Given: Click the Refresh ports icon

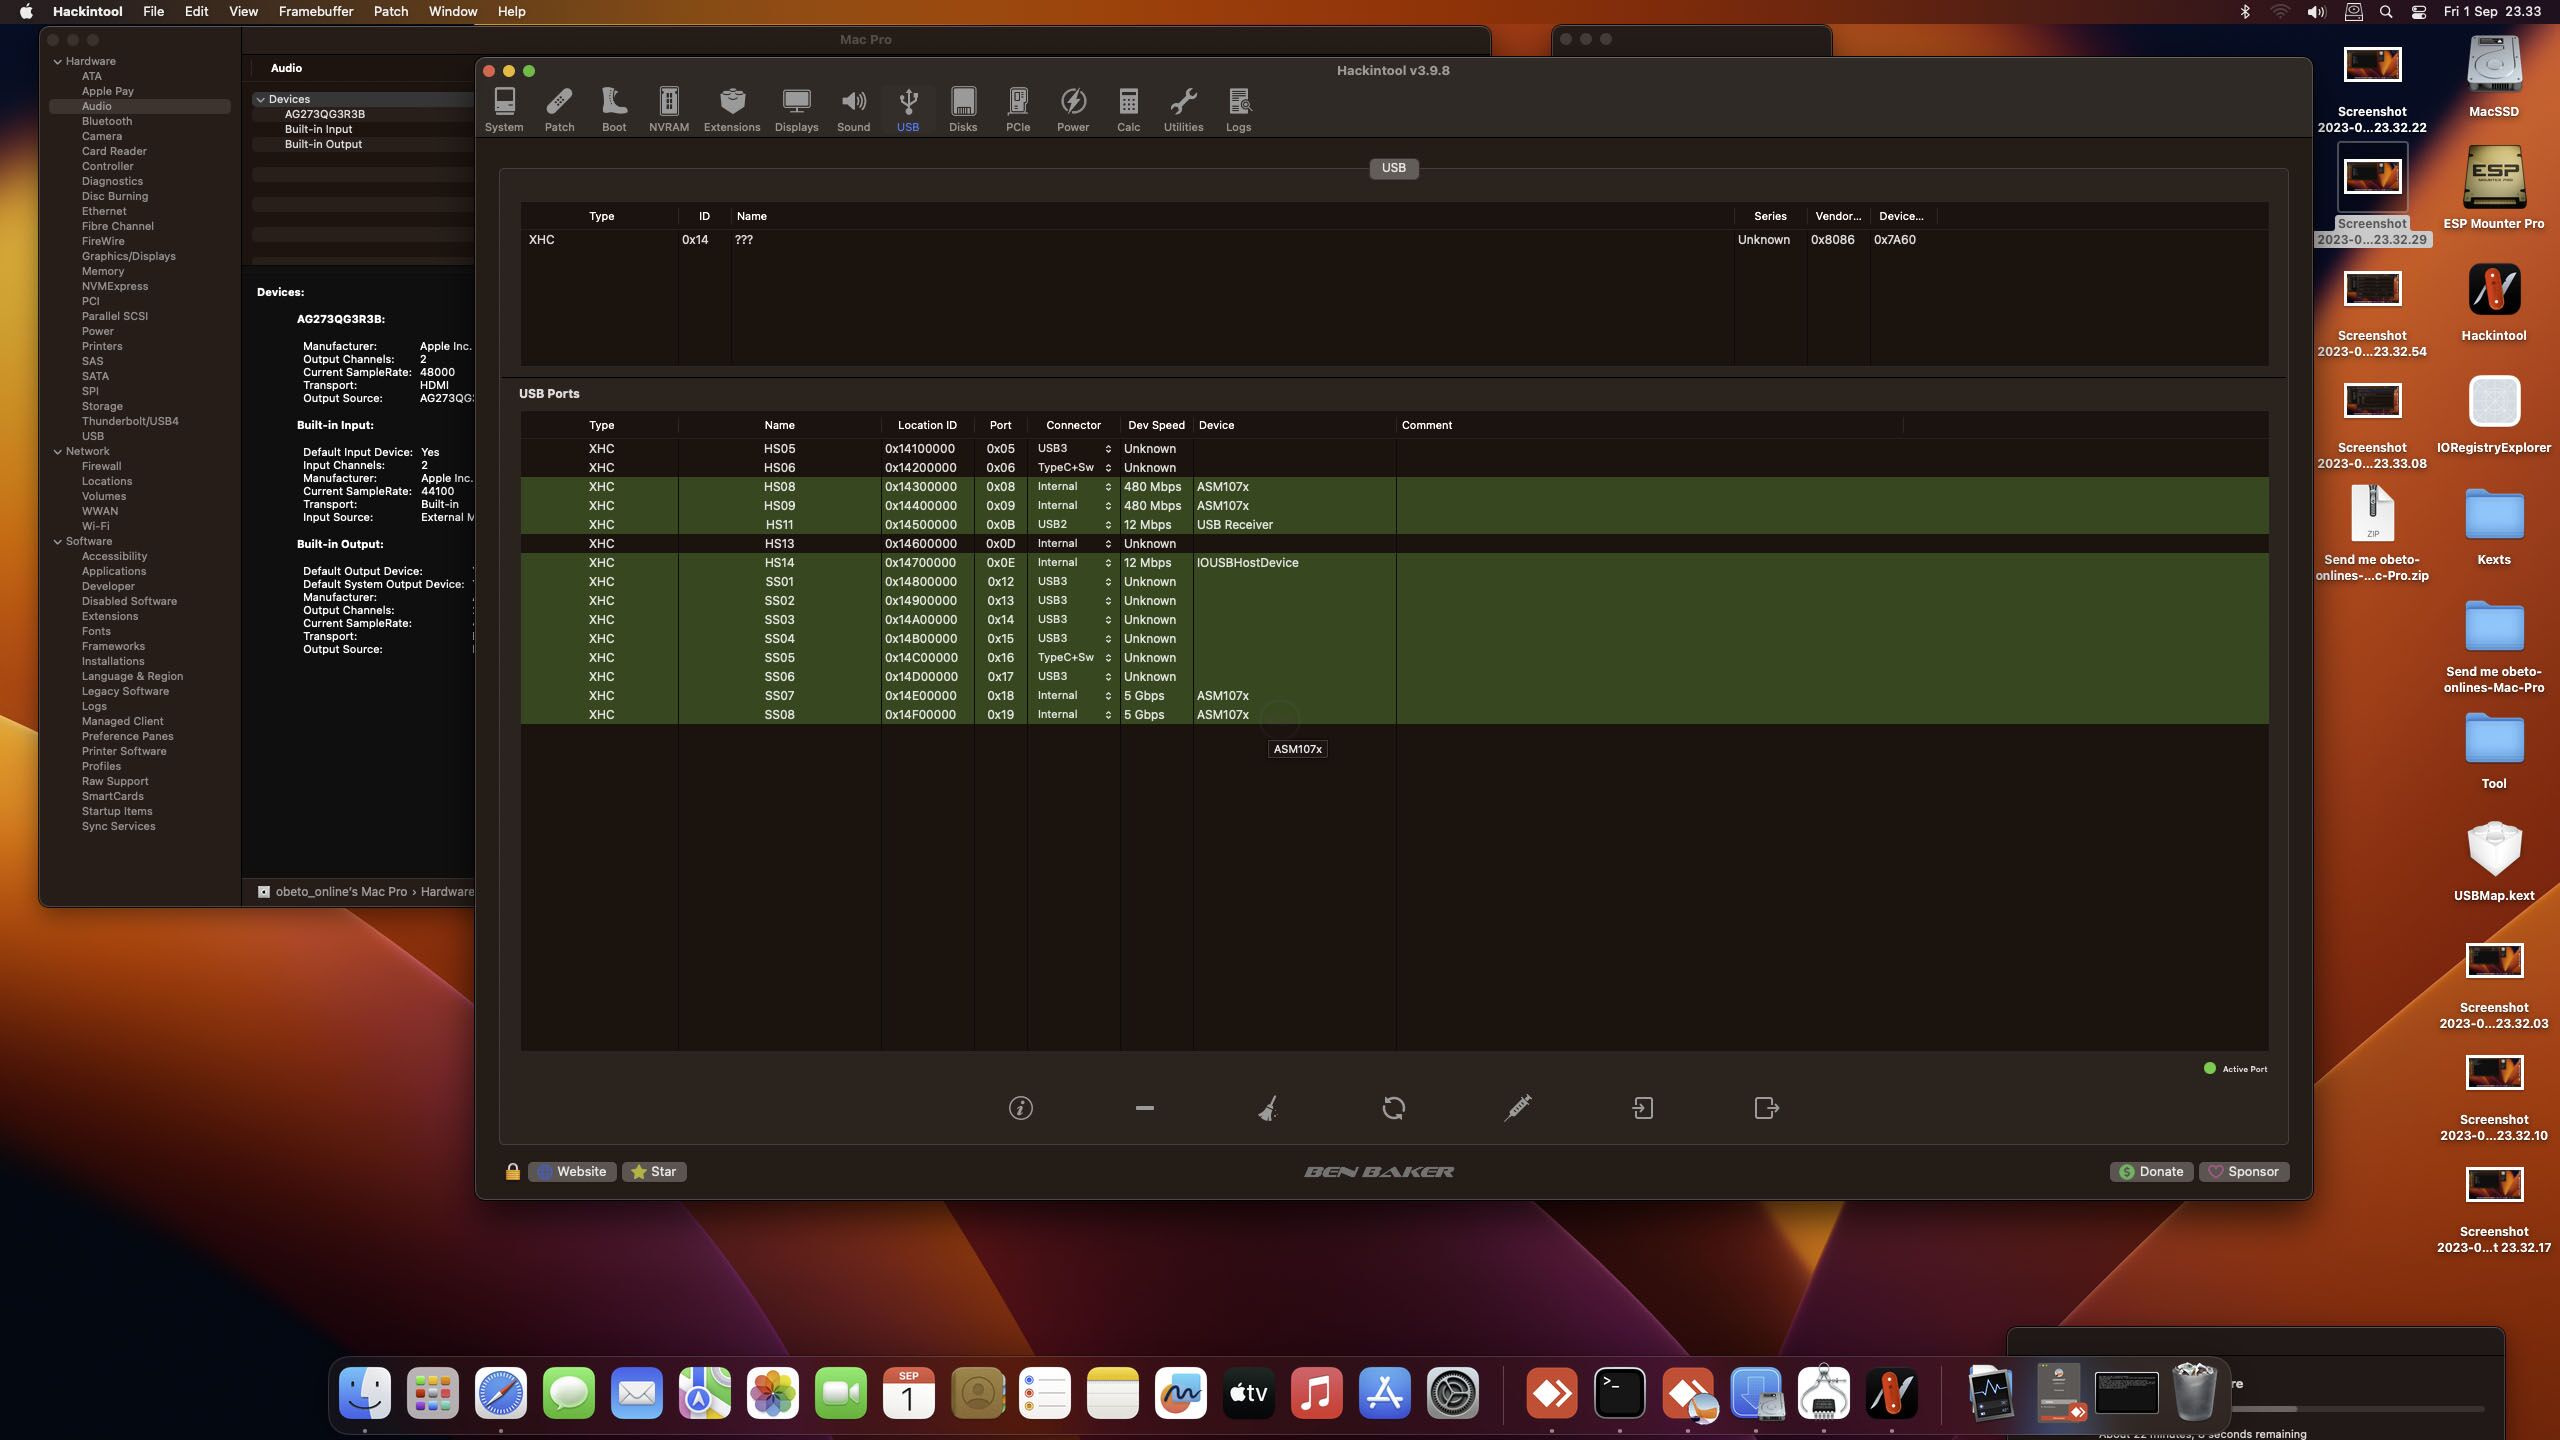Looking at the screenshot, I should [x=1393, y=1108].
